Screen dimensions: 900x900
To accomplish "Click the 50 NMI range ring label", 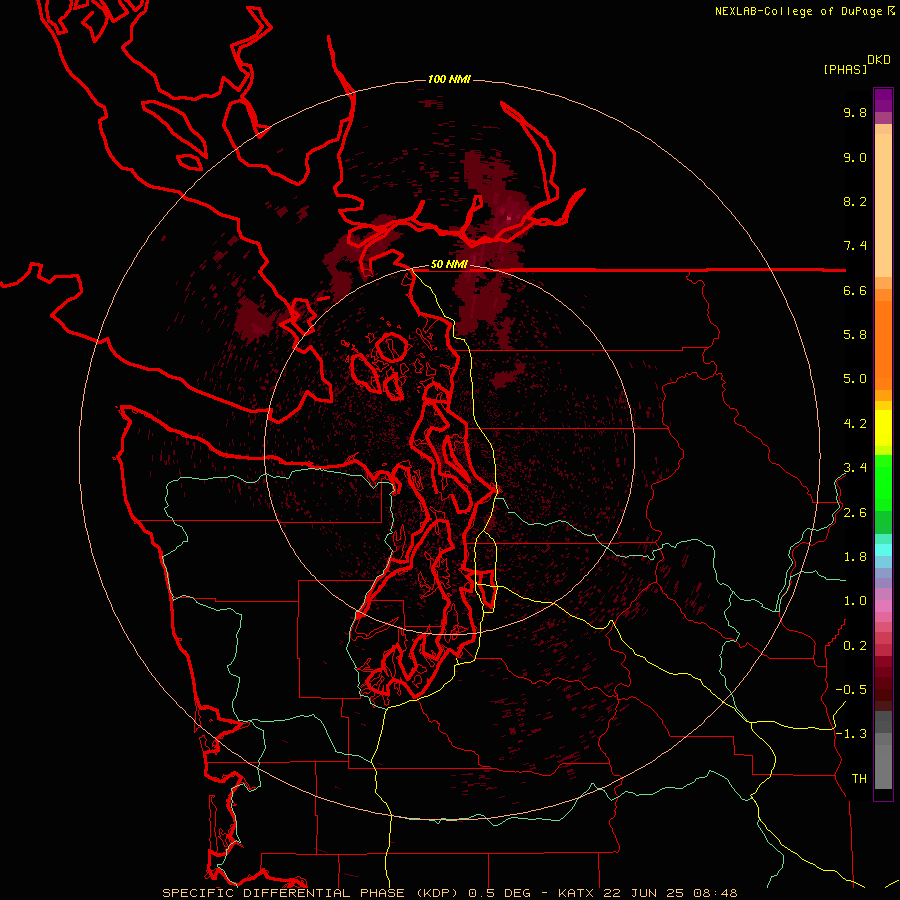I will (449, 265).
